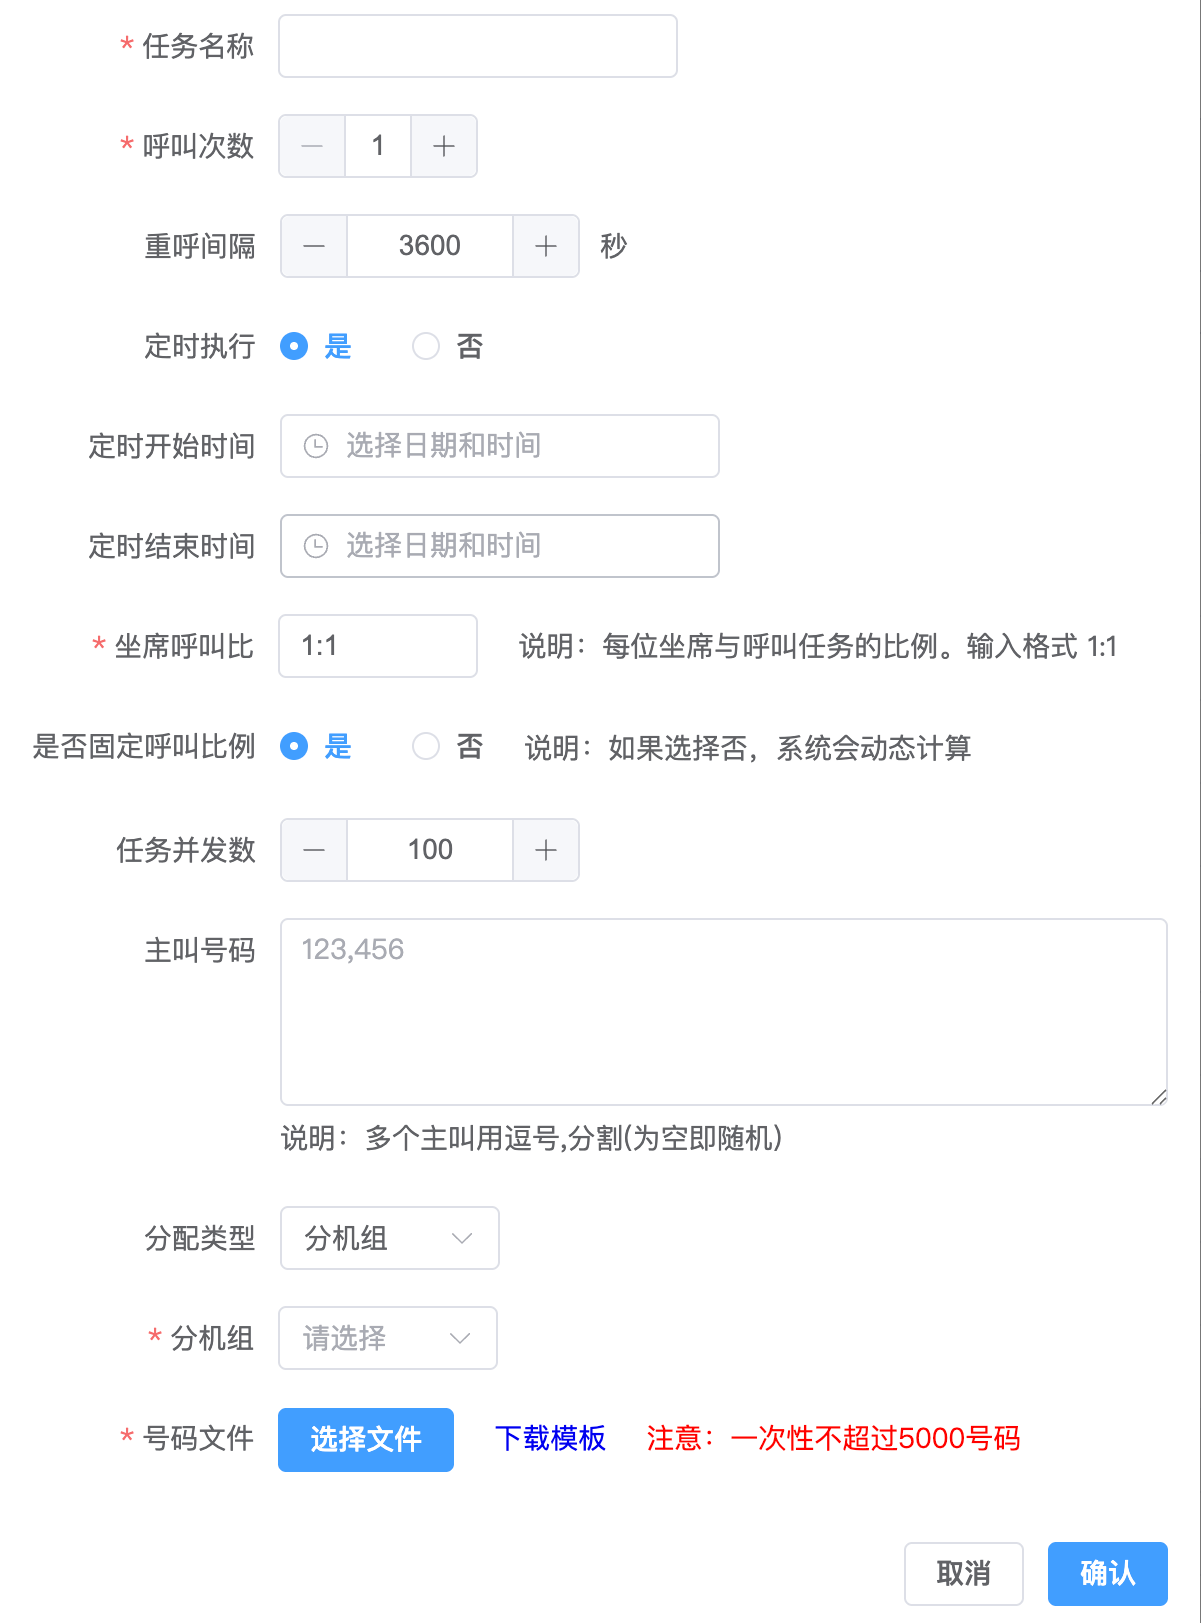Image resolution: width=1202 pixels, height=1624 pixels.
Task: Click the 选择文件 button
Action: [366, 1439]
